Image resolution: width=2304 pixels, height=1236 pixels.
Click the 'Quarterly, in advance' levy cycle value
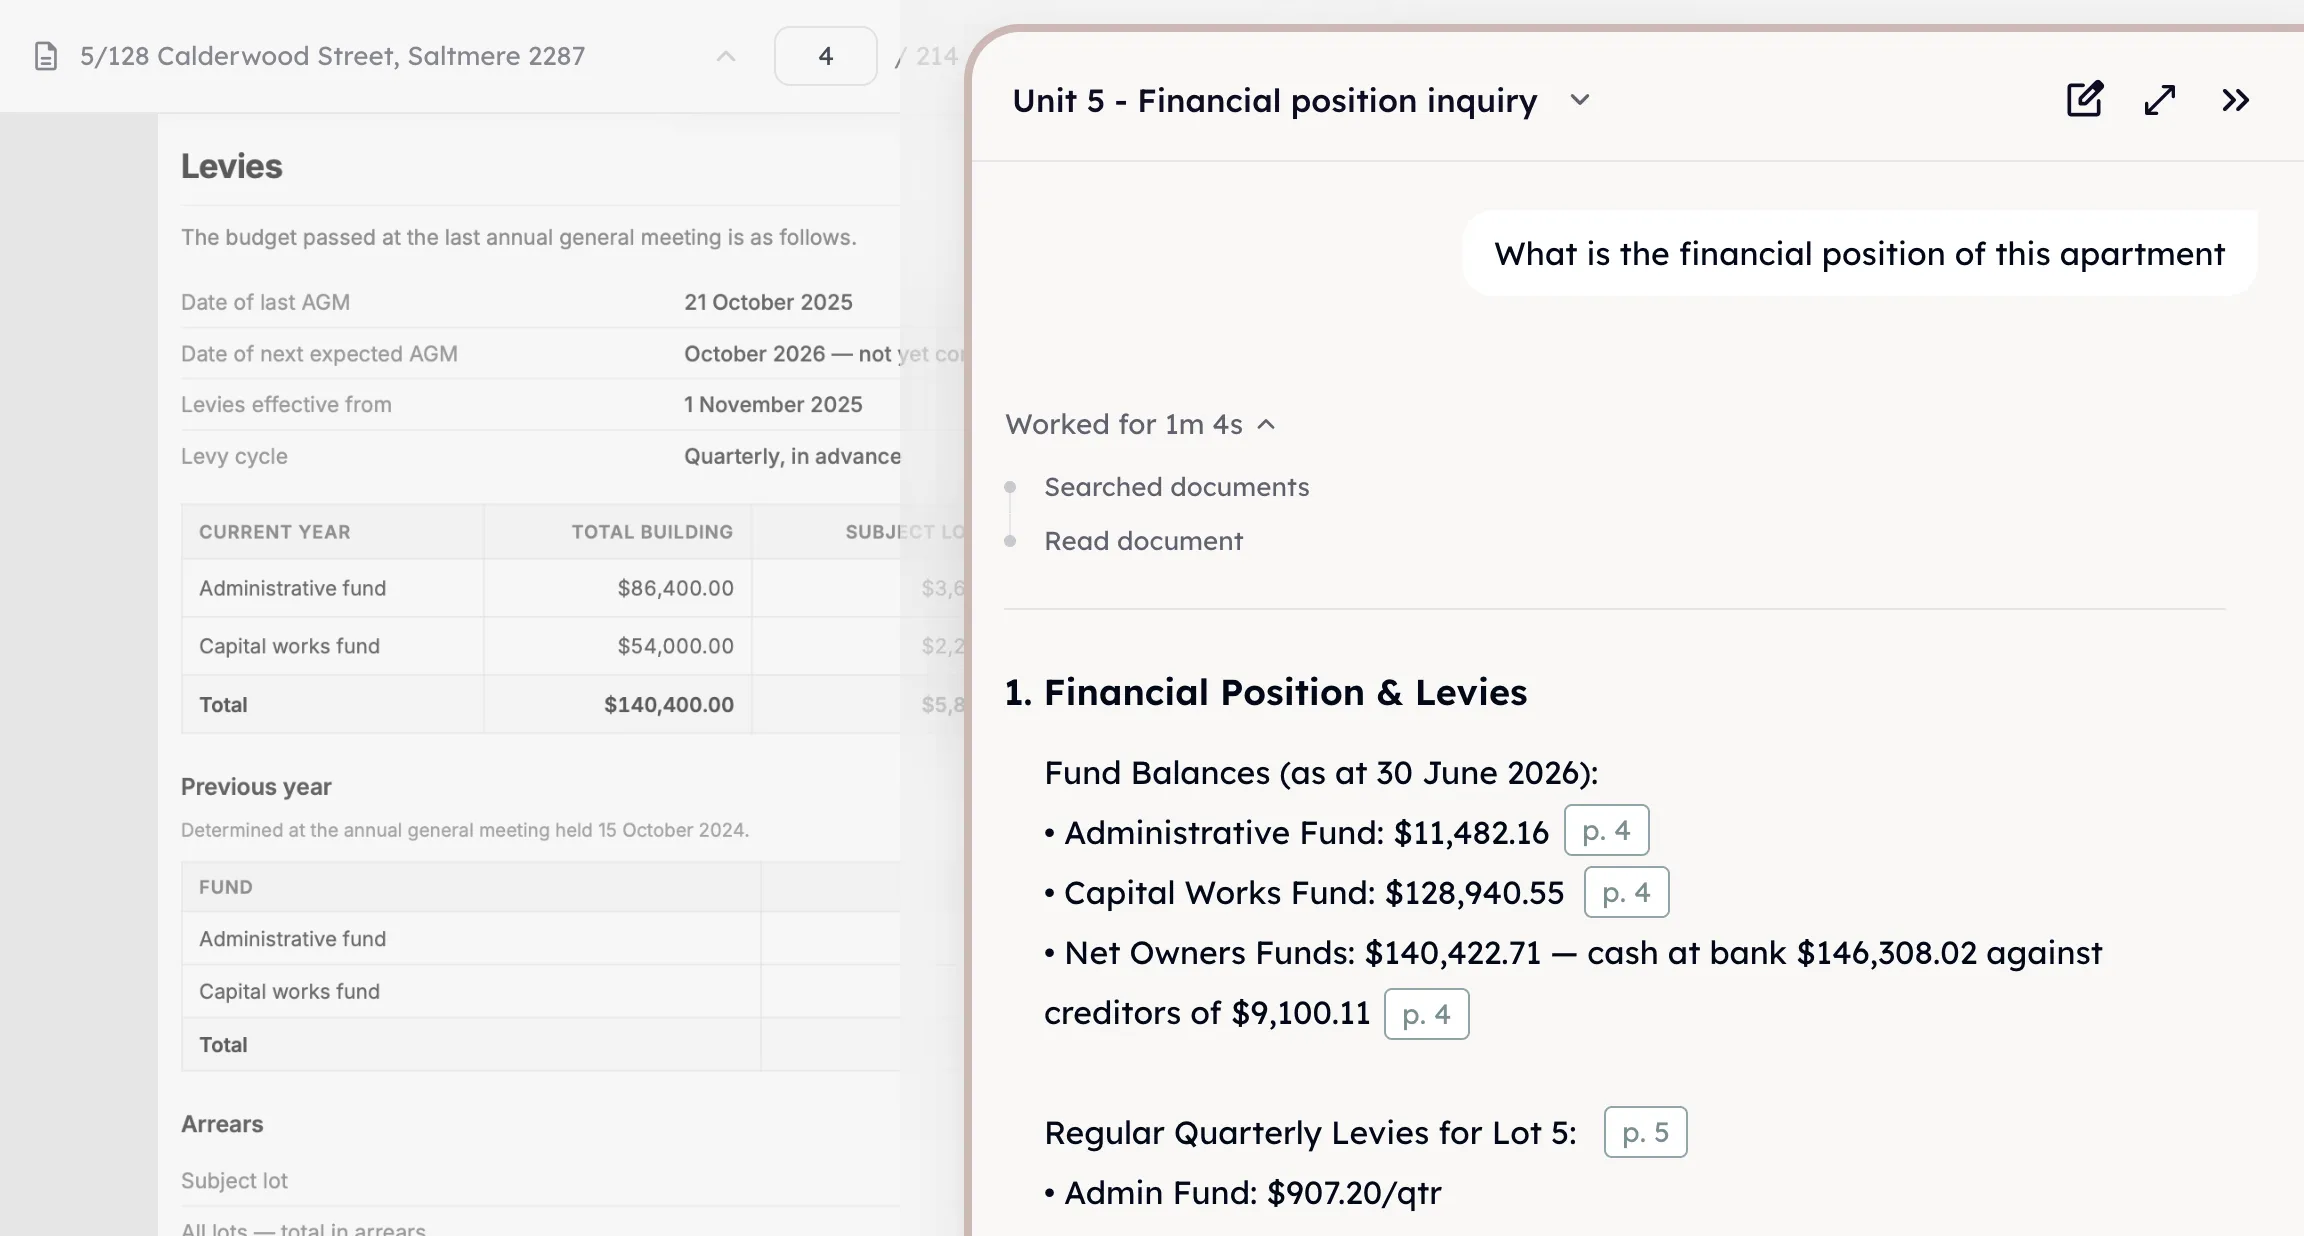[792, 456]
